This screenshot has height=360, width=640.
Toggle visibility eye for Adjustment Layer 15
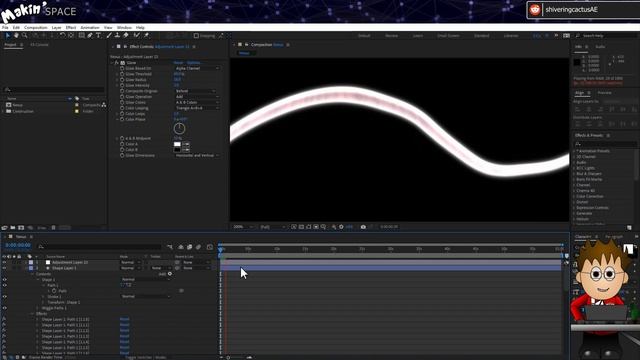(x=4, y=262)
